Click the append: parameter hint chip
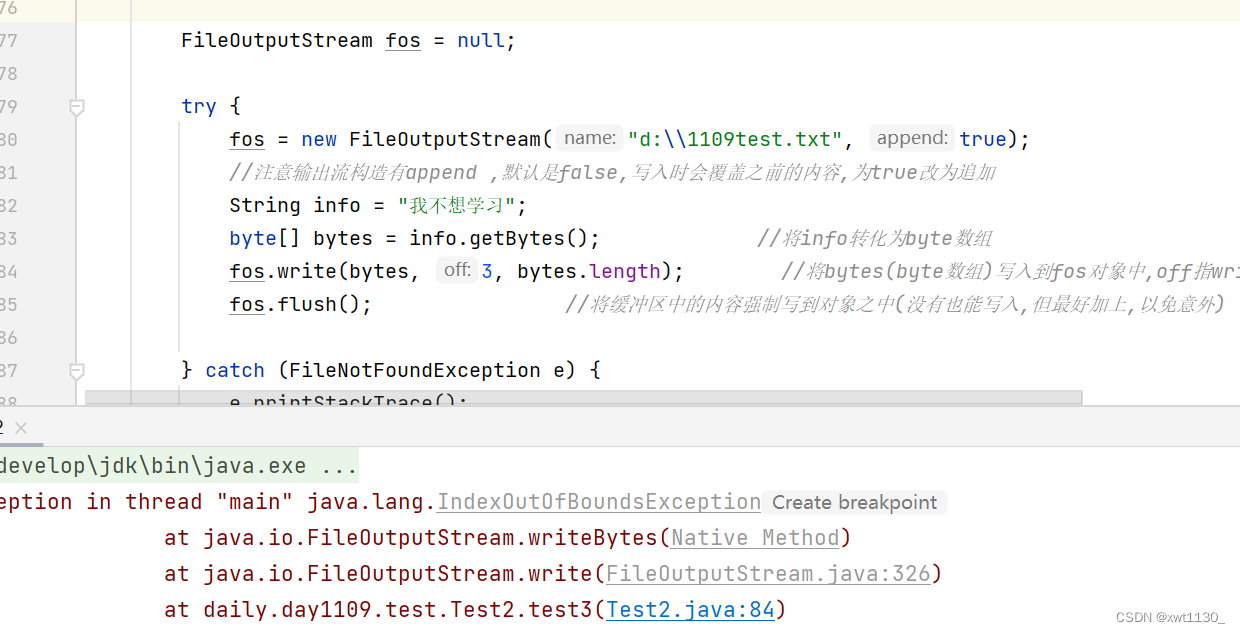This screenshot has height=633, width=1240. [911, 138]
